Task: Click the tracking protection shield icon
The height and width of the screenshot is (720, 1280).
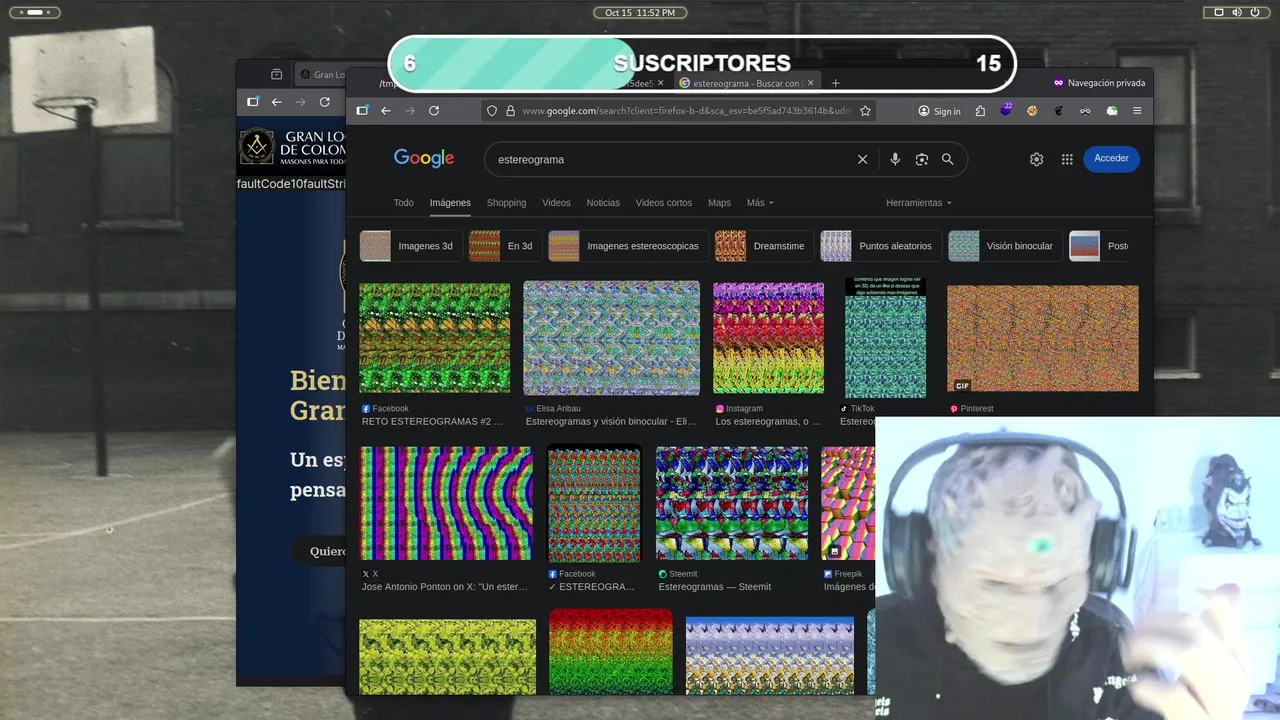Action: pos(492,111)
